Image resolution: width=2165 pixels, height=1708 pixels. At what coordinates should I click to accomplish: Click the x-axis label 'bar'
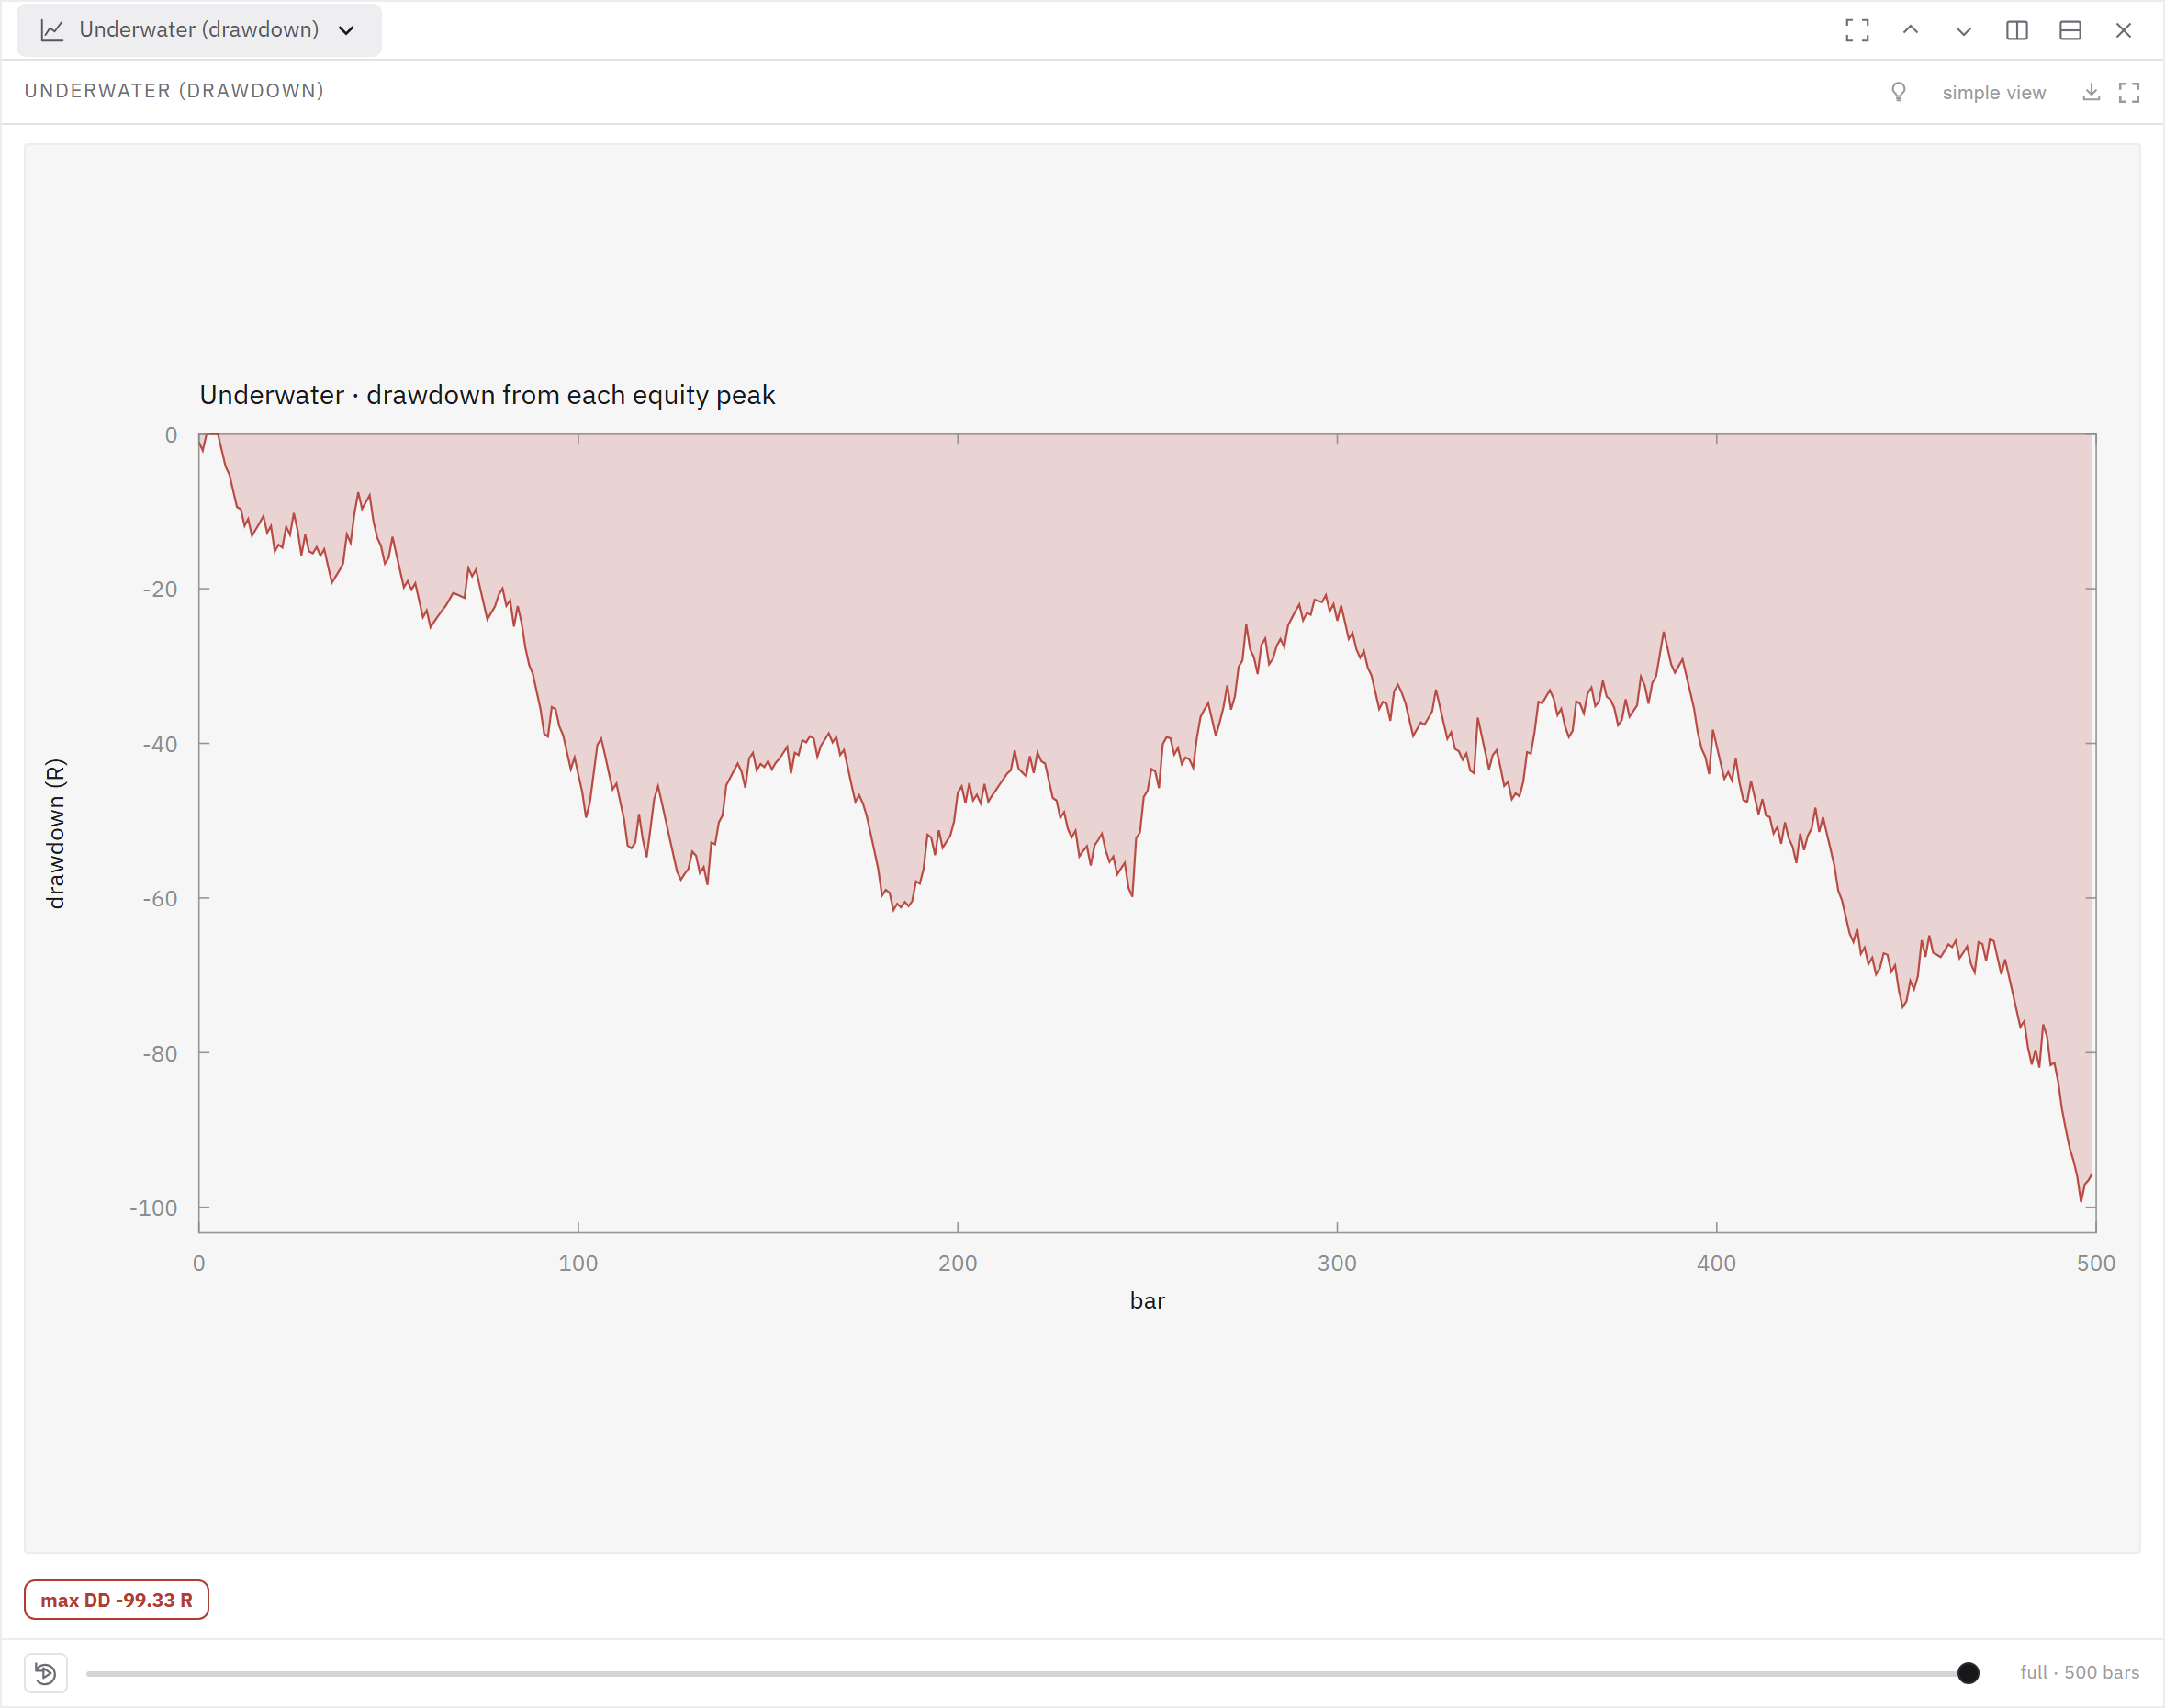click(x=1147, y=1300)
